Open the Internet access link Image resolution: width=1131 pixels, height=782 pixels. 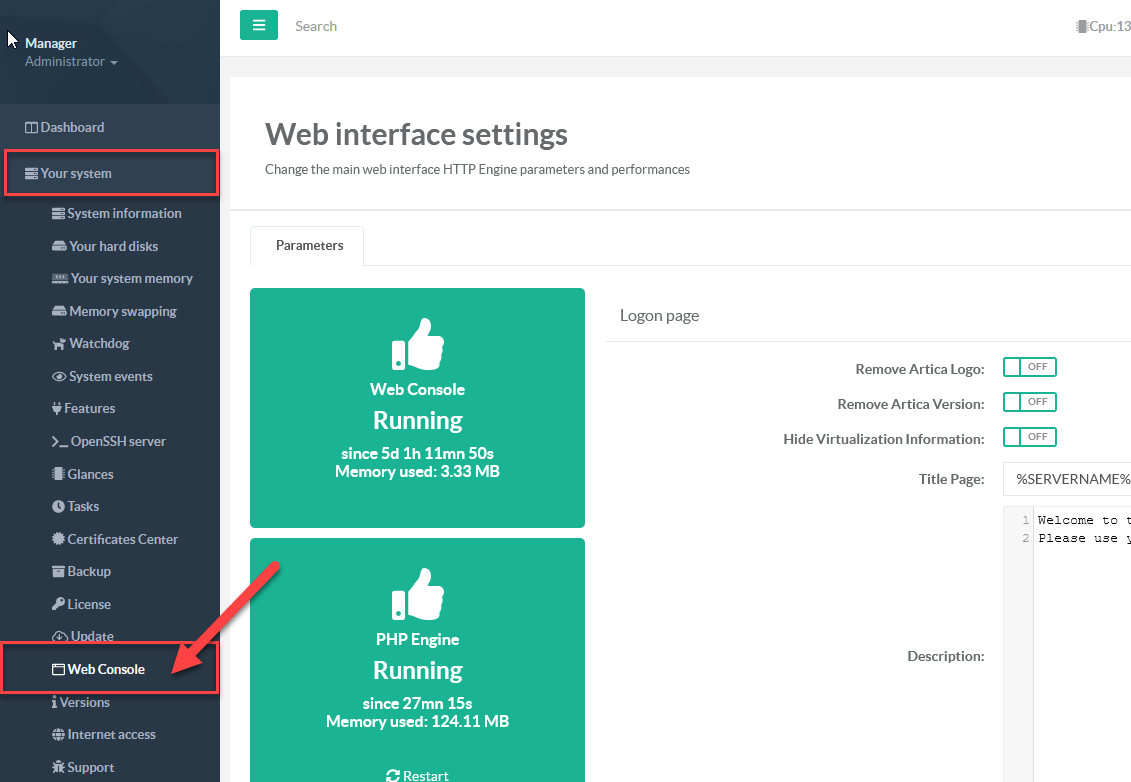click(x=111, y=735)
